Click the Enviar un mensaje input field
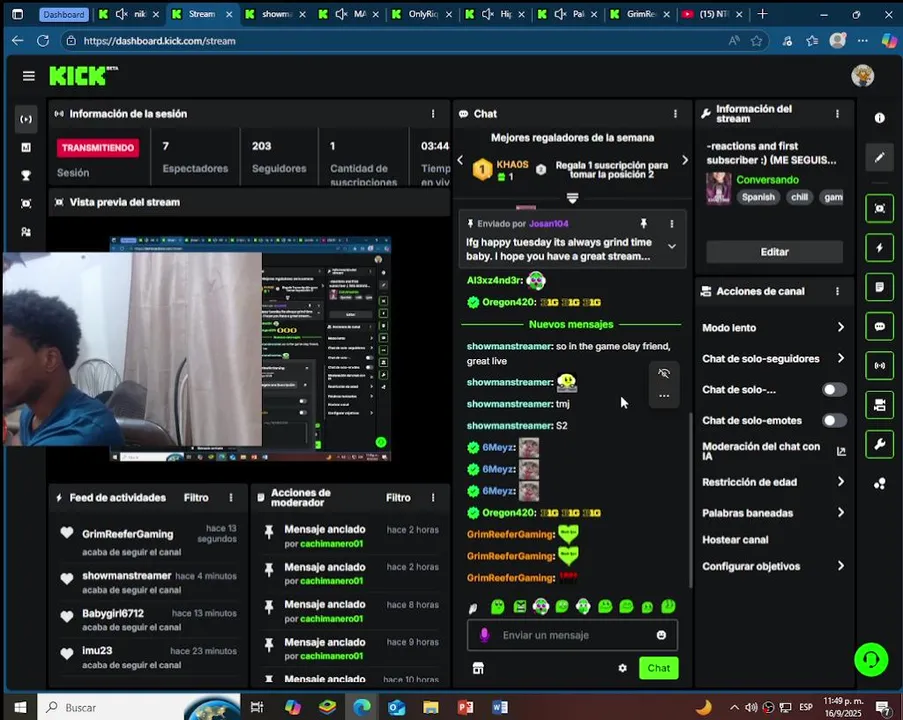 click(x=572, y=635)
